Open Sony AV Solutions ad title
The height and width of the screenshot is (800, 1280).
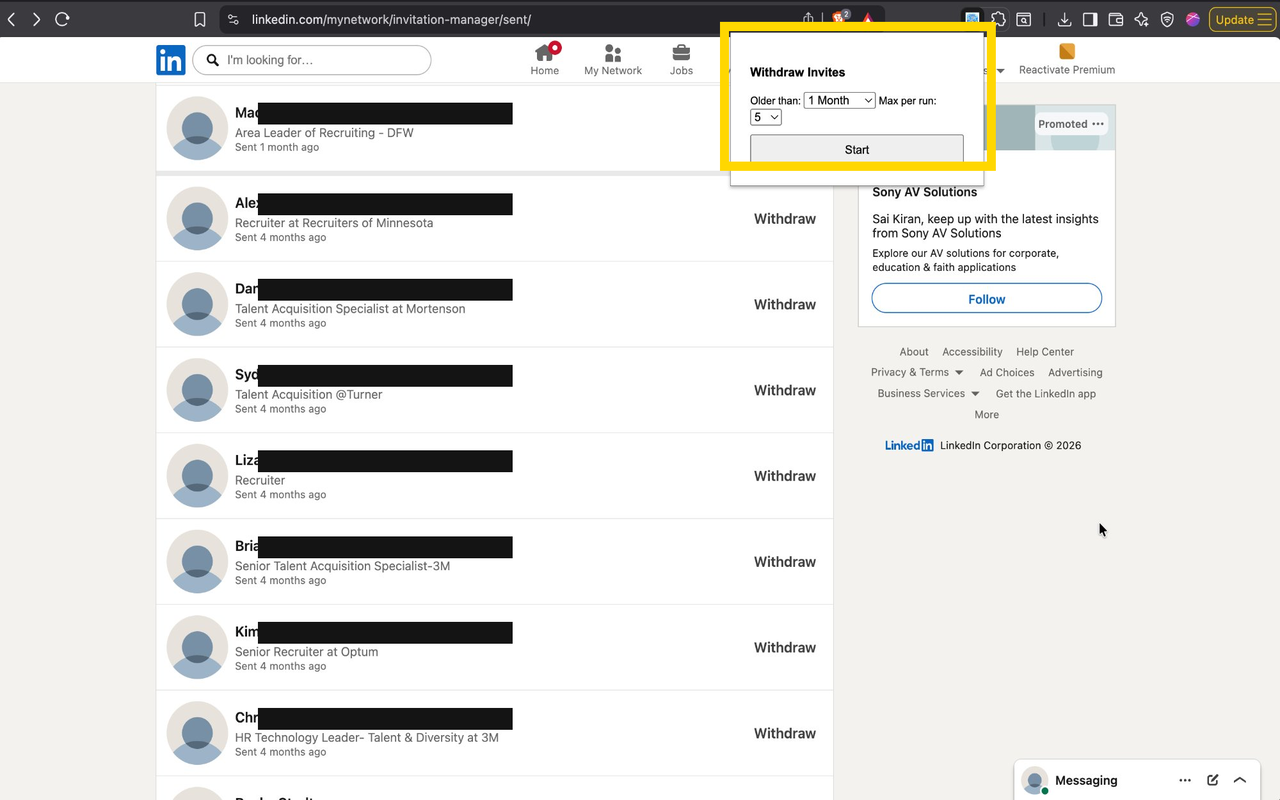point(925,192)
